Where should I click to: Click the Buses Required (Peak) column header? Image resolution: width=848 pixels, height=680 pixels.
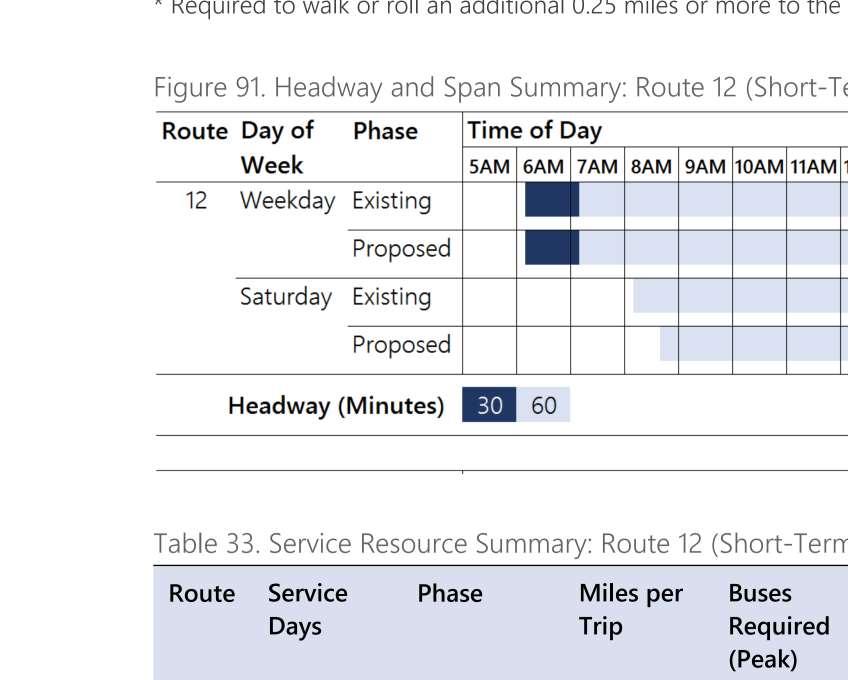[779, 626]
